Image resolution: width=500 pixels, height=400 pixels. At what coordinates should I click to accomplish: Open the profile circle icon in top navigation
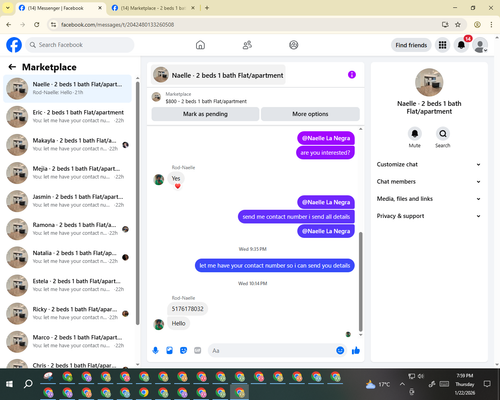click(x=294, y=45)
